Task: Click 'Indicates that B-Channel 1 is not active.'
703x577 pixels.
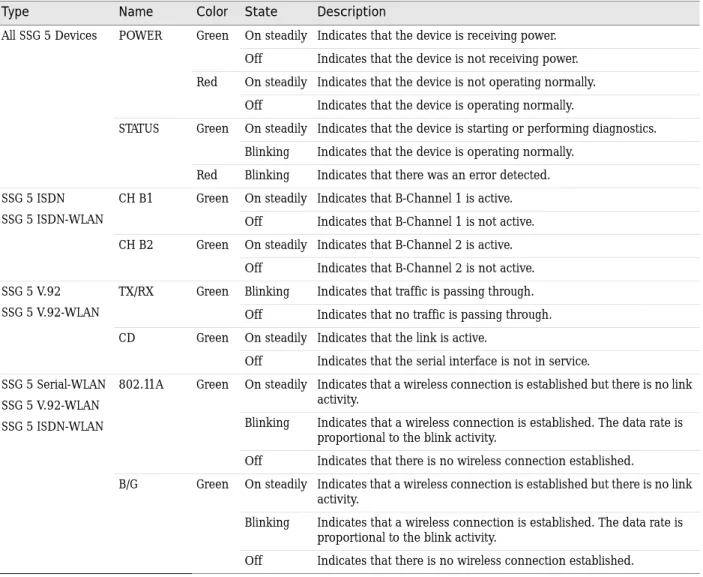Action: point(425,222)
